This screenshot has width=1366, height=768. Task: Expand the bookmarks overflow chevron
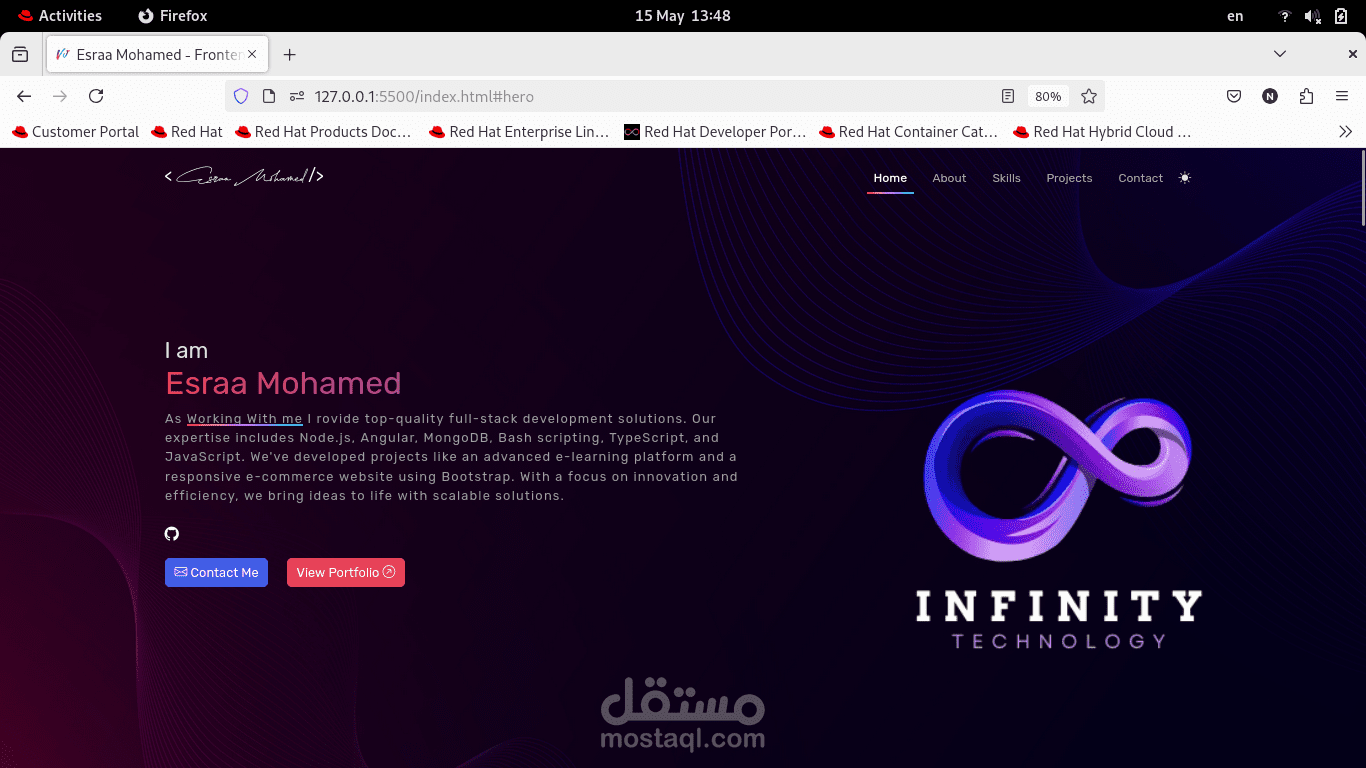pyautogui.click(x=1346, y=131)
